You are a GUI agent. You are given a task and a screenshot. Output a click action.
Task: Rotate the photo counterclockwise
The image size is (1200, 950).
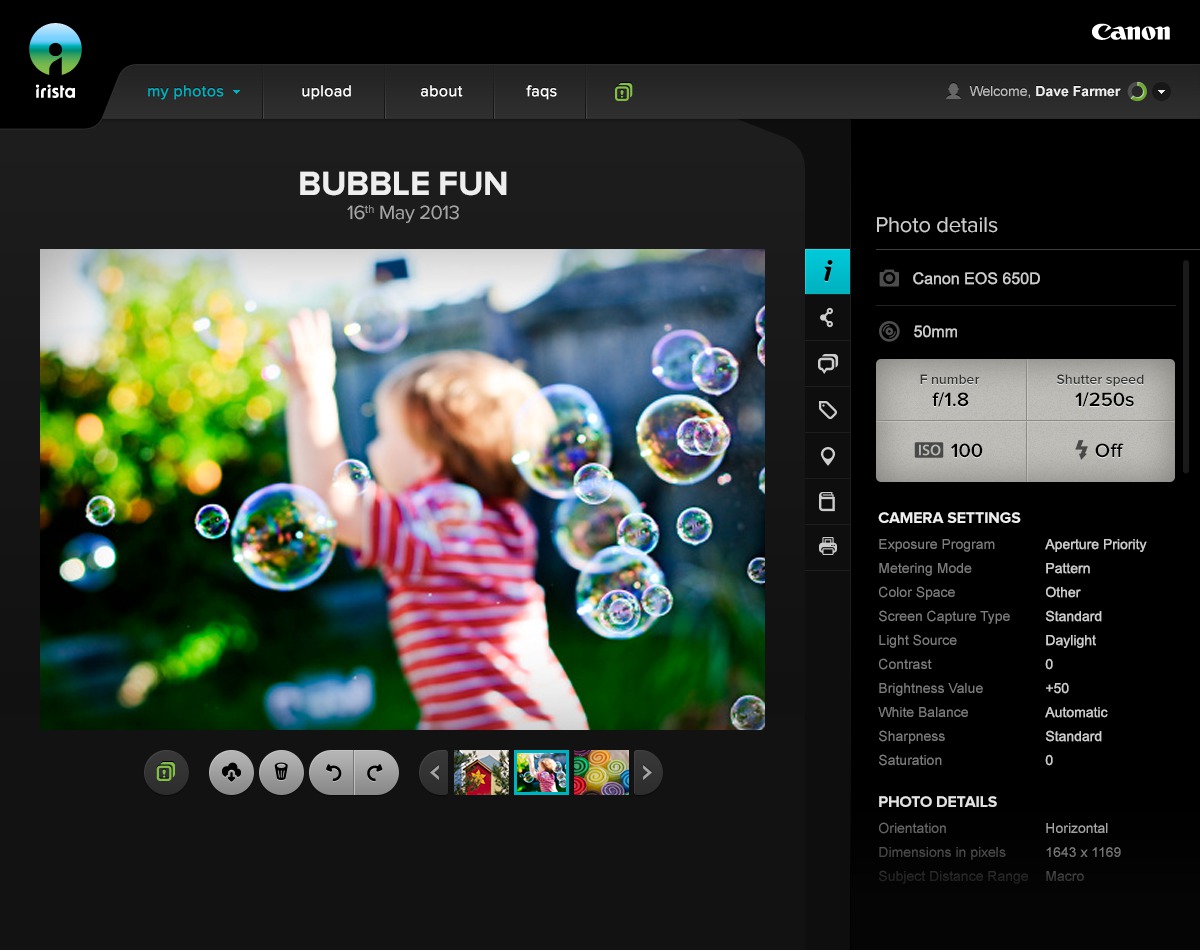point(332,772)
